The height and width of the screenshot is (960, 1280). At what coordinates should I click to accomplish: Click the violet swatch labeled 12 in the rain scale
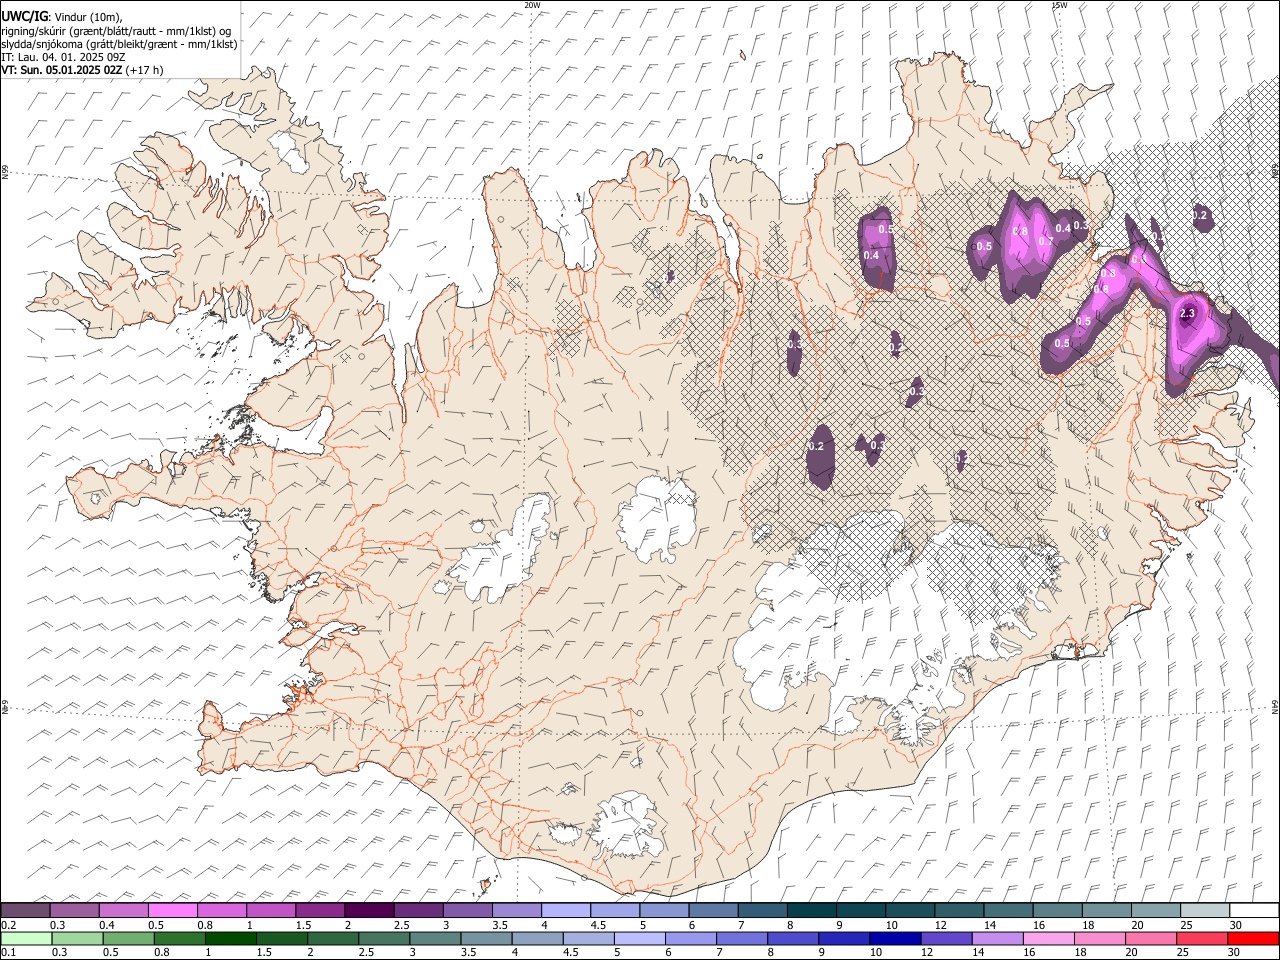click(x=946, y=939)
